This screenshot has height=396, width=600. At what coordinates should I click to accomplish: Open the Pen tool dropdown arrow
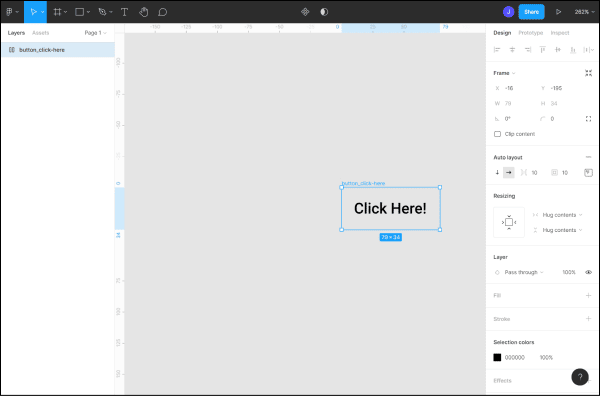point(111,12)
